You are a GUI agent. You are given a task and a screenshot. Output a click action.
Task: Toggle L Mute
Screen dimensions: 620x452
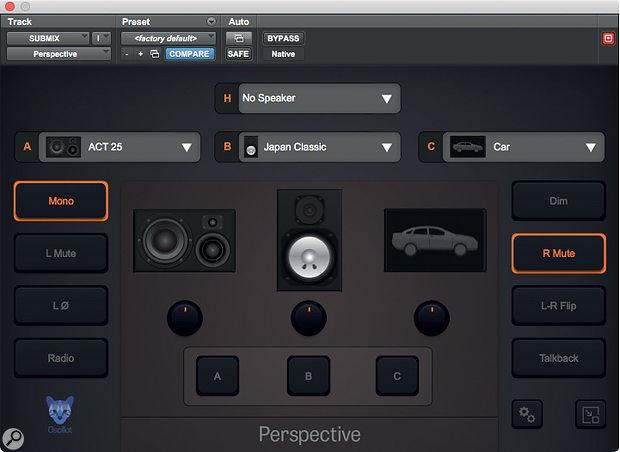tap(61, 253)
